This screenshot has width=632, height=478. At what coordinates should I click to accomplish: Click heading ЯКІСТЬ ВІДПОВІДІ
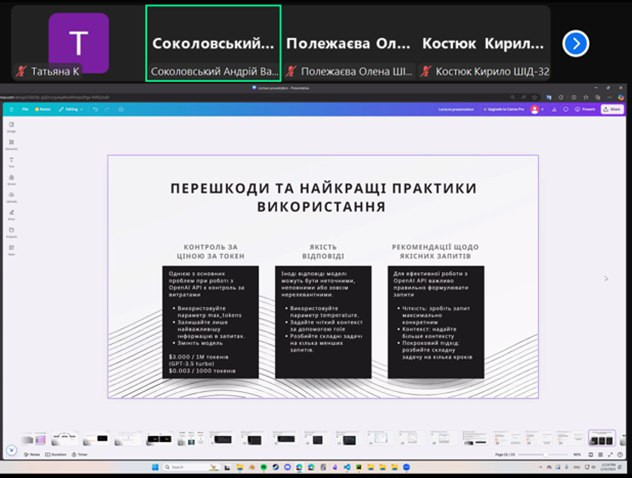323,251
